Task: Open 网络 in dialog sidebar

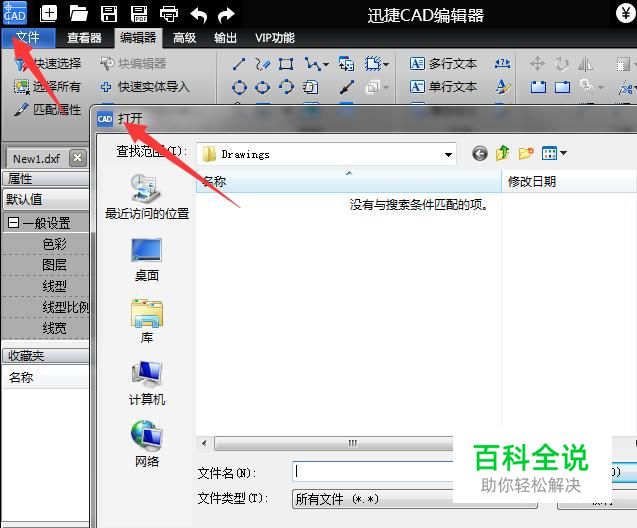Action: point(147,444)
